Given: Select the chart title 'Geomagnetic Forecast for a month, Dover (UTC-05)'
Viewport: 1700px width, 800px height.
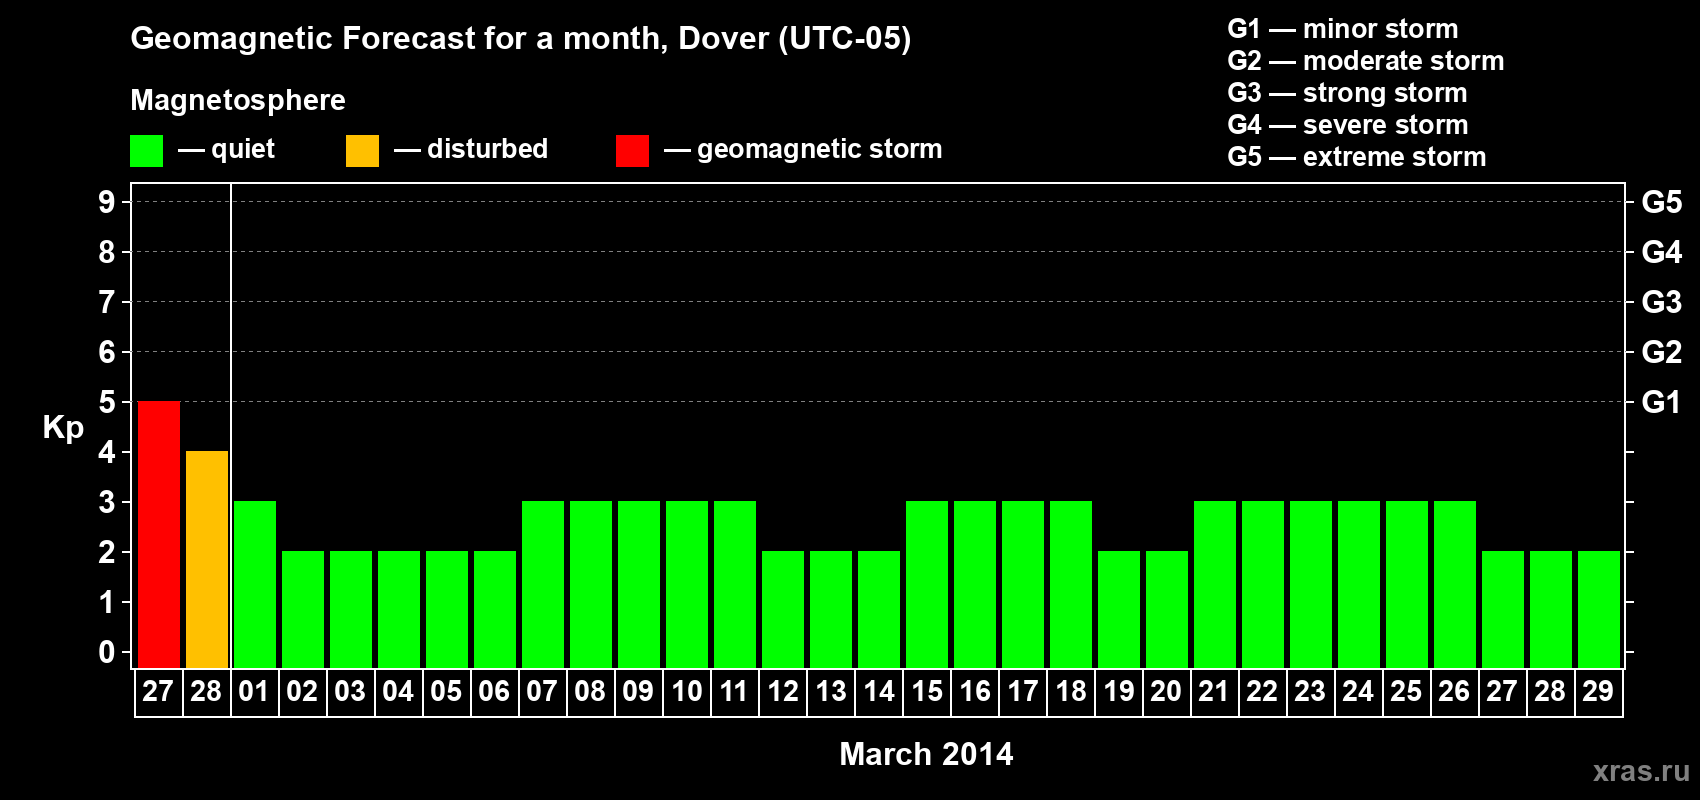Looking at the screenshot, I should [520, 39].
